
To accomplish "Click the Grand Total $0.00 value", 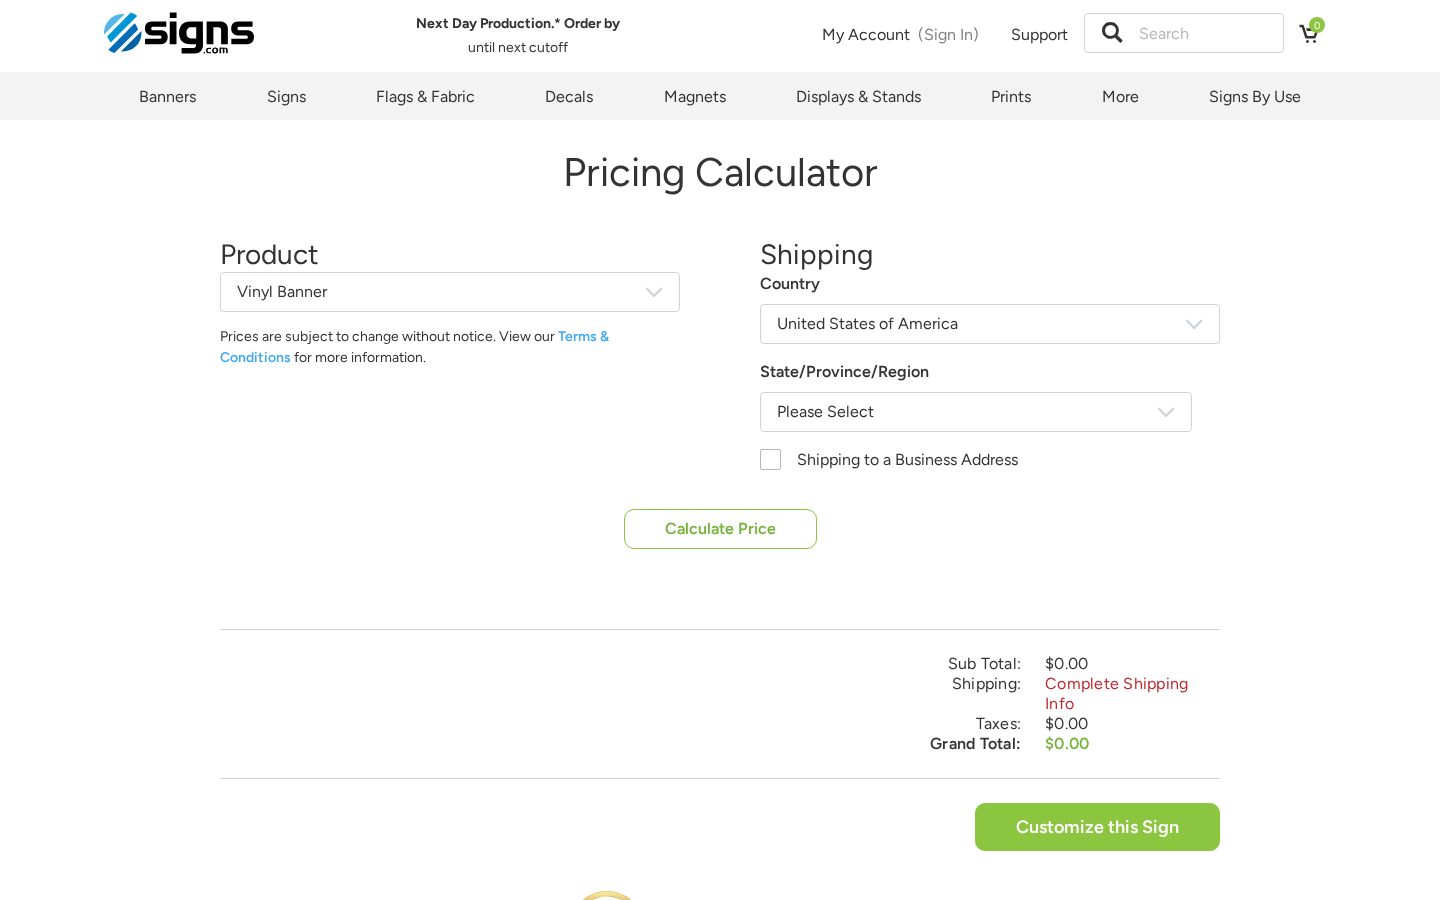I will 1067,744.
